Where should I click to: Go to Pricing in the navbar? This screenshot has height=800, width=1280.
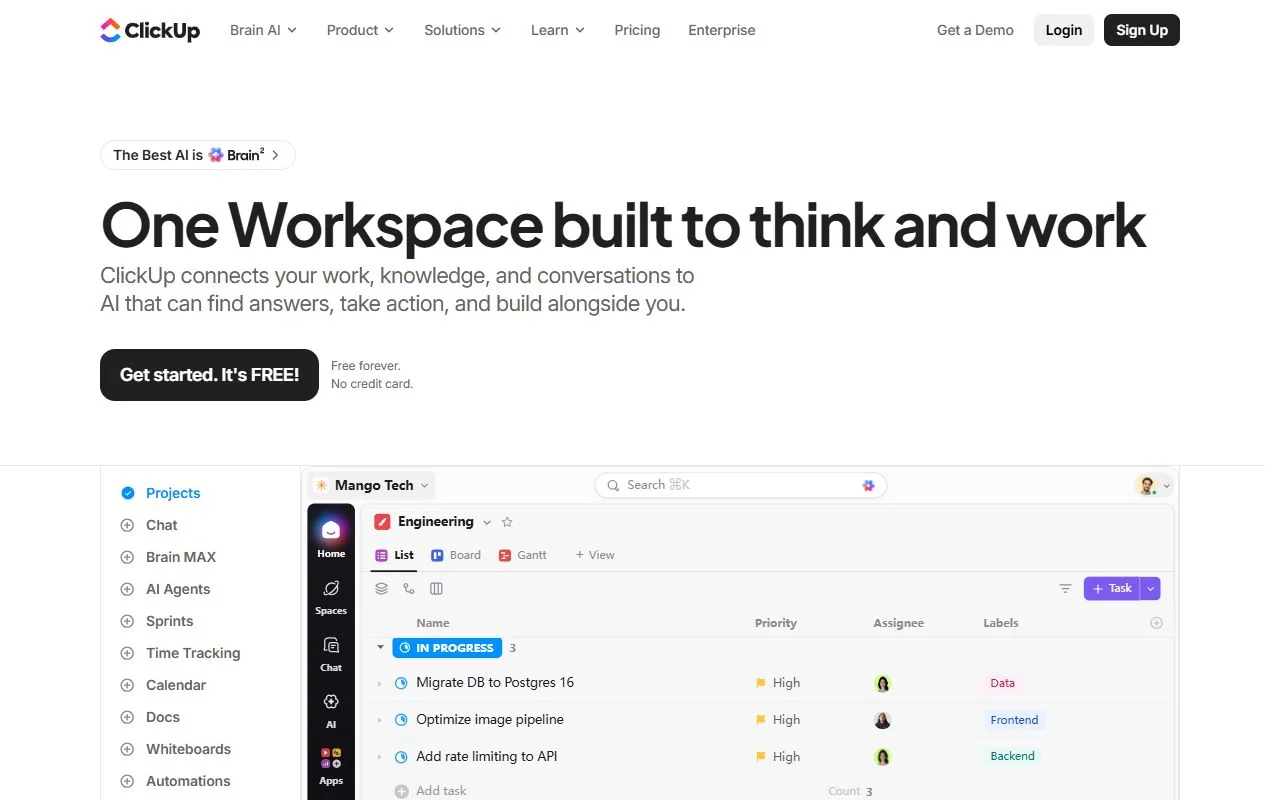point(637,30)
